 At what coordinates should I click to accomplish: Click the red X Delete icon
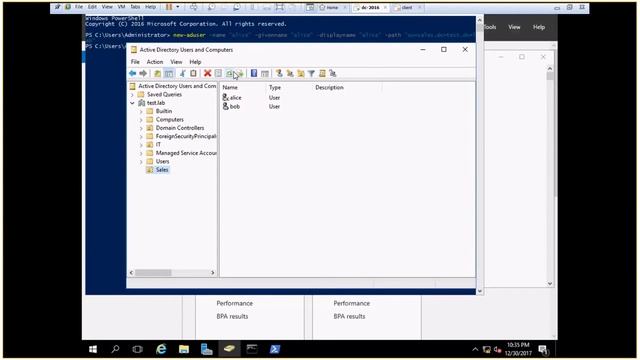207,73
